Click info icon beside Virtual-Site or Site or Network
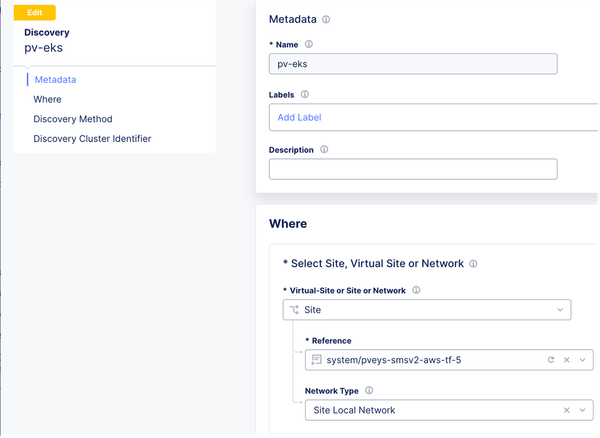The height and width of the screenshot is (438, 600). click(x=416, y=290)
